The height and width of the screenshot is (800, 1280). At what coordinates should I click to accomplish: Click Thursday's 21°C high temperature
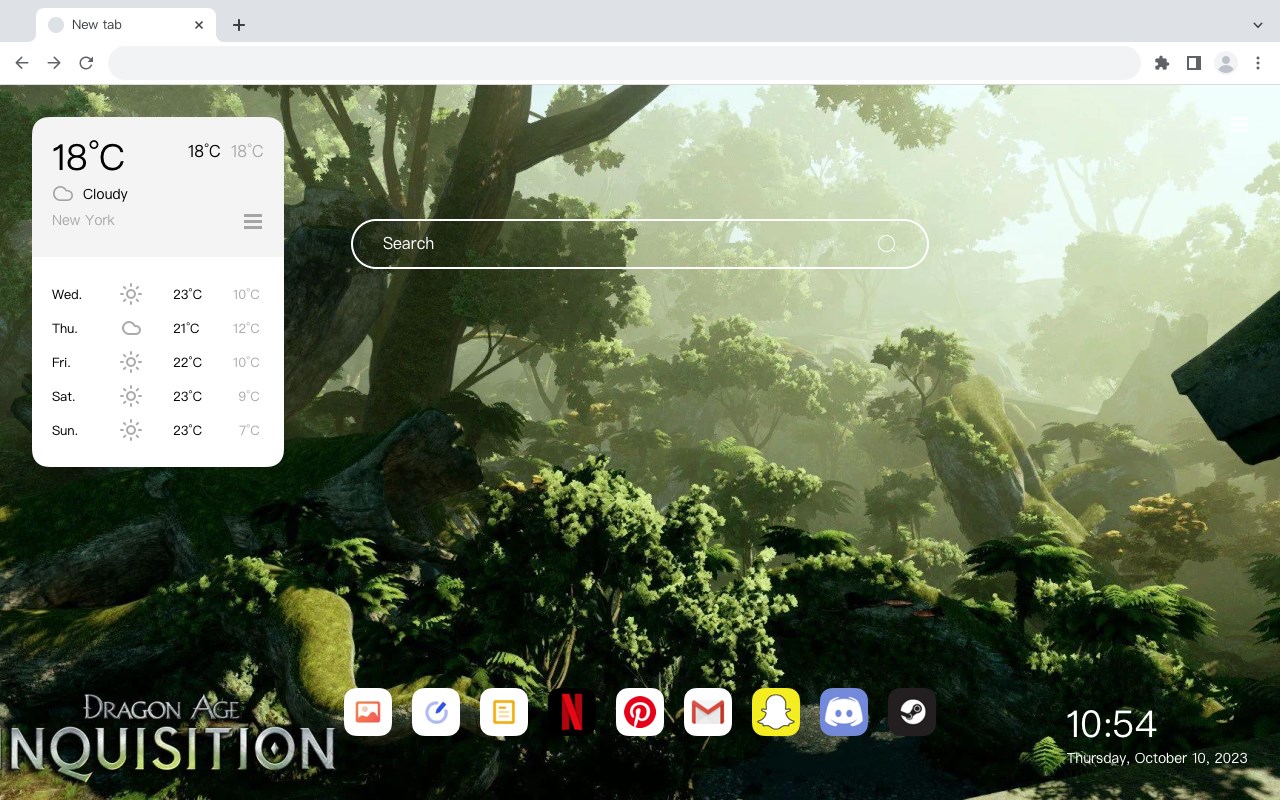(x=186, y=328)
